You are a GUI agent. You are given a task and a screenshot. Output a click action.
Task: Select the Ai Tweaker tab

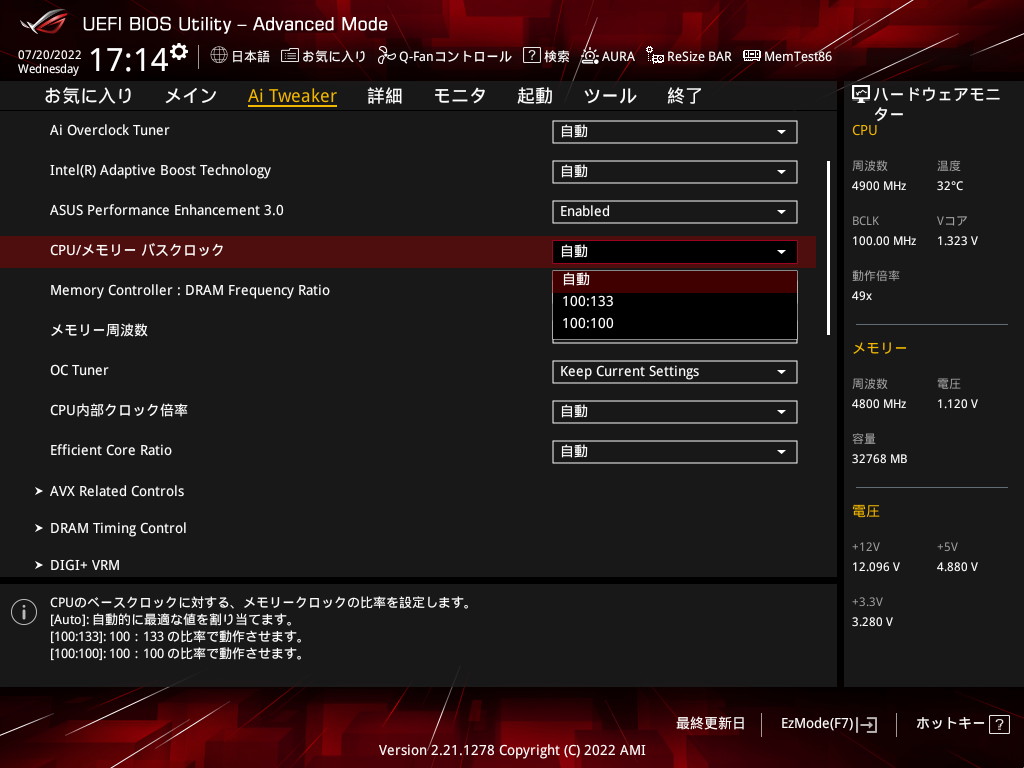pos(292,96)
